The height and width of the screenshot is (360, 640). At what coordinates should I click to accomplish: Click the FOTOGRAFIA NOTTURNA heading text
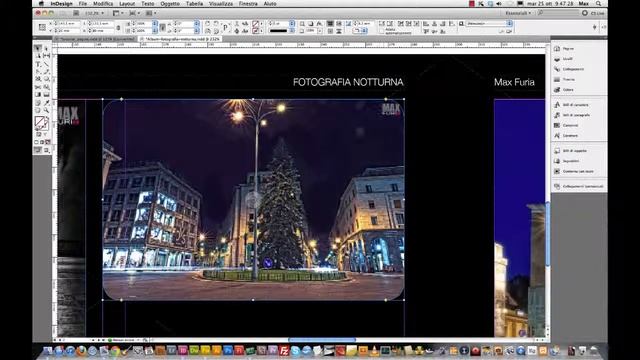click(348, 82)
